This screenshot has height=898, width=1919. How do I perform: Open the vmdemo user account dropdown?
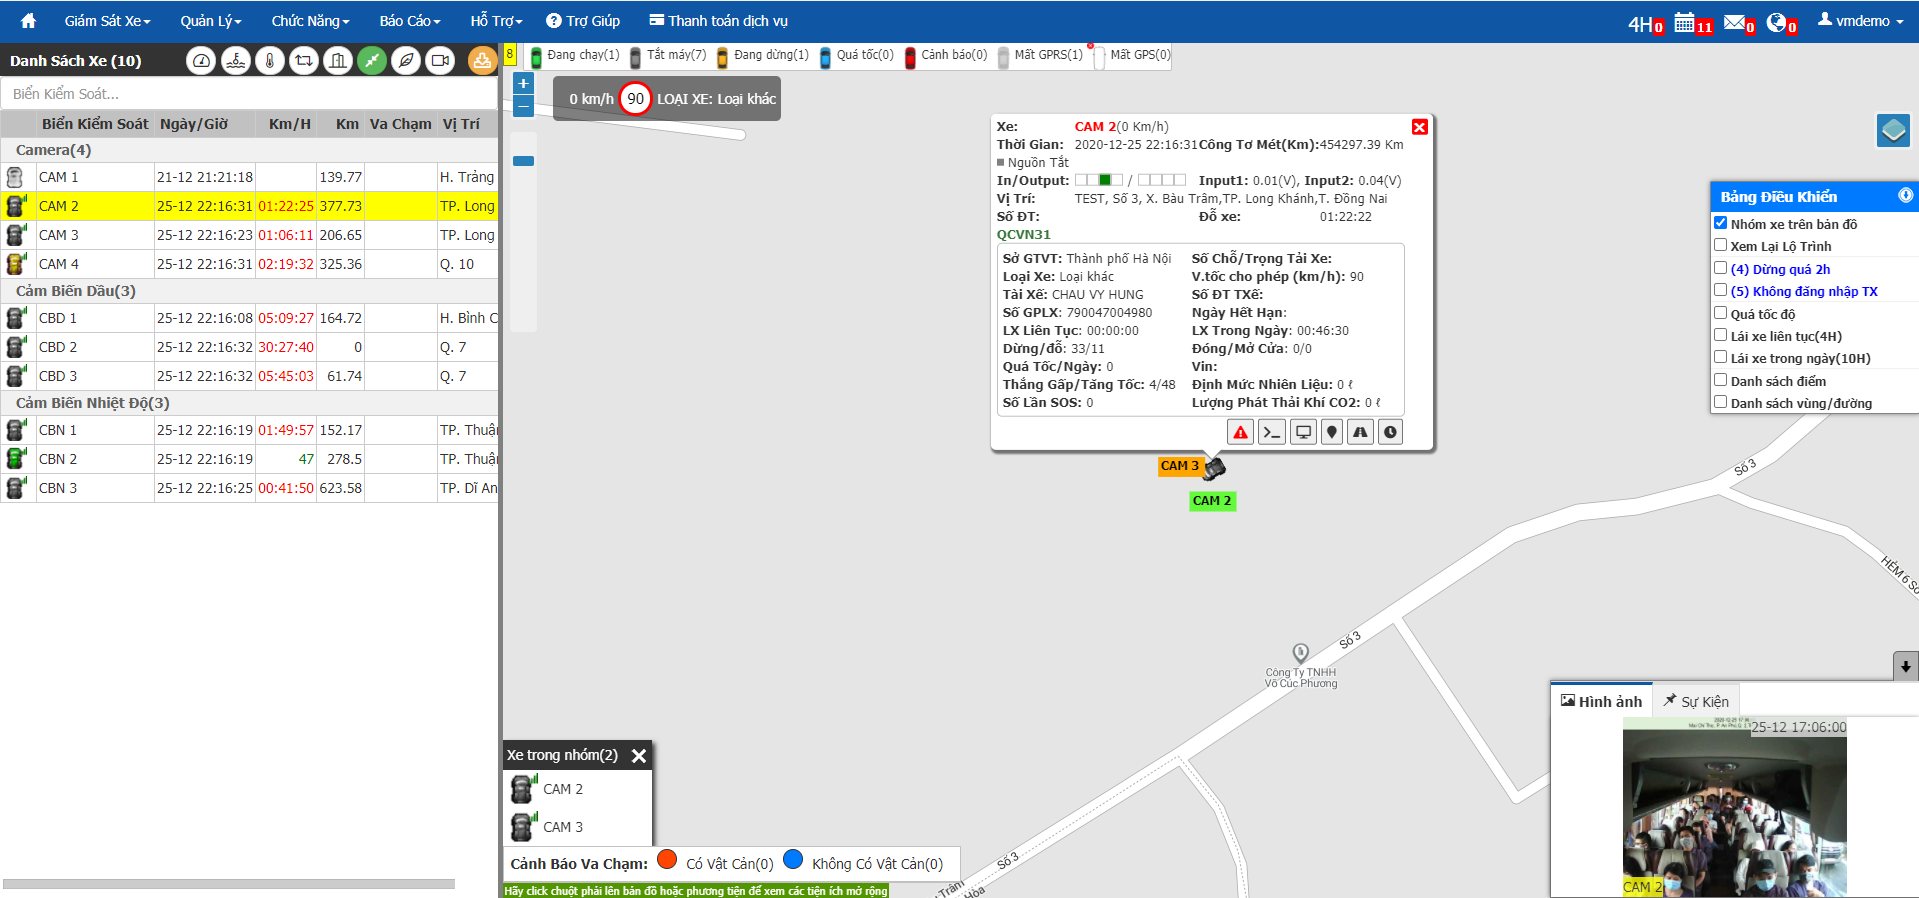[1861, 21]
